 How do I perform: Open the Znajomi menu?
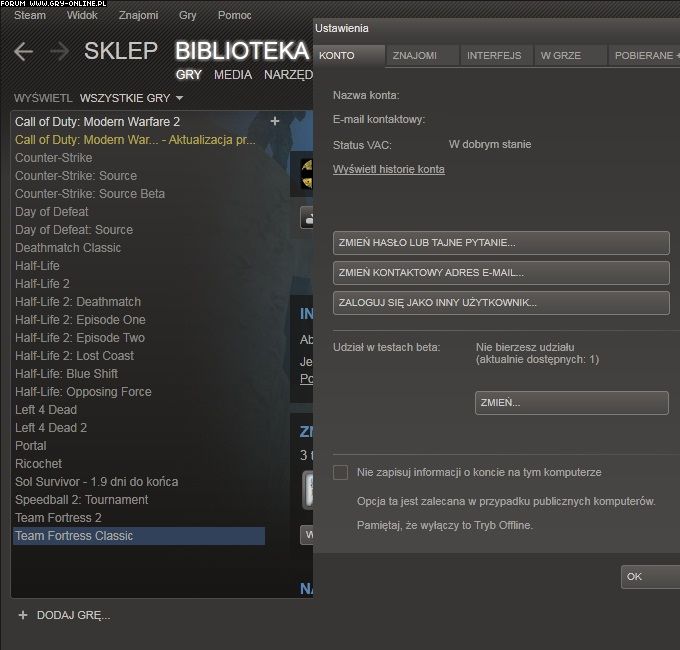pyautogui.click(x=138, y=15)
